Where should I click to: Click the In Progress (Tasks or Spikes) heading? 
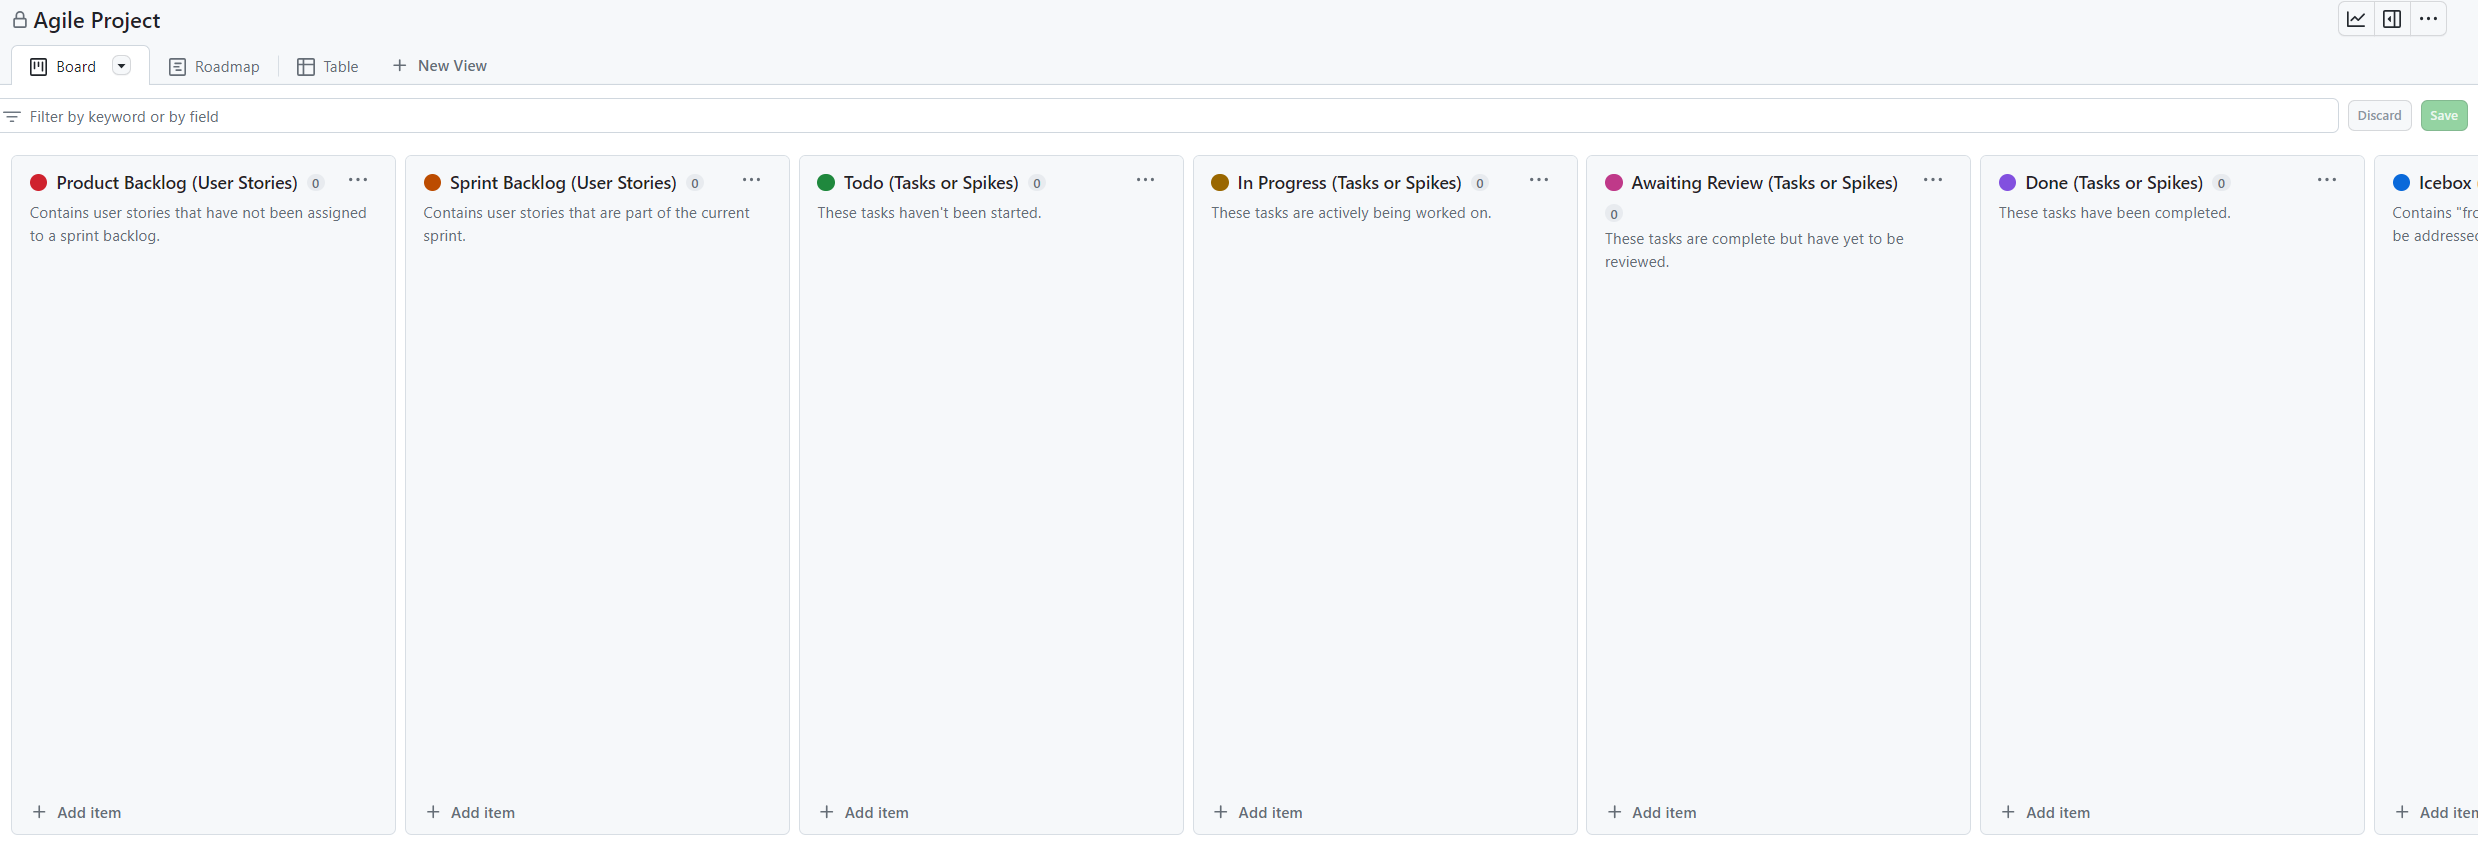1349,183
